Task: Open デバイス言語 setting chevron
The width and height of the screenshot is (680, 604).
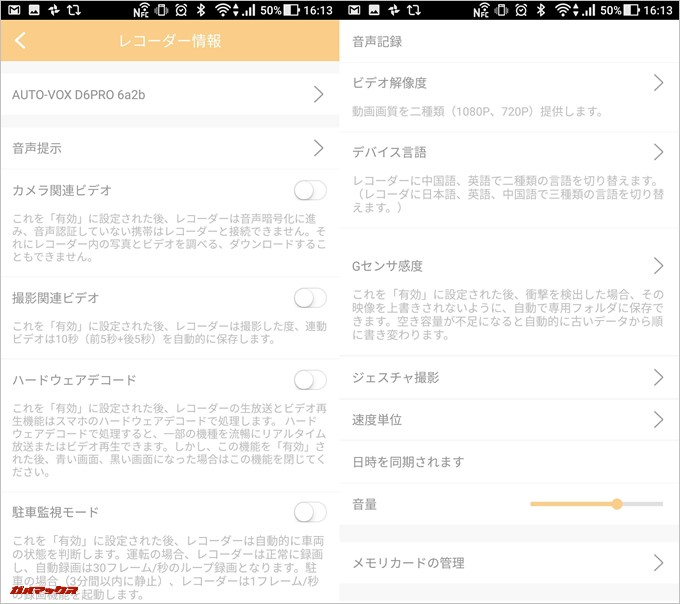Action: 658,152
